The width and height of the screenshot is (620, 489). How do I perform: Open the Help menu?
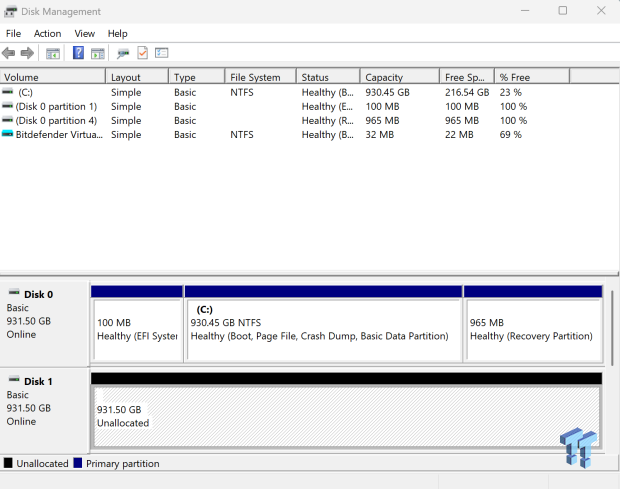point(117,34)
